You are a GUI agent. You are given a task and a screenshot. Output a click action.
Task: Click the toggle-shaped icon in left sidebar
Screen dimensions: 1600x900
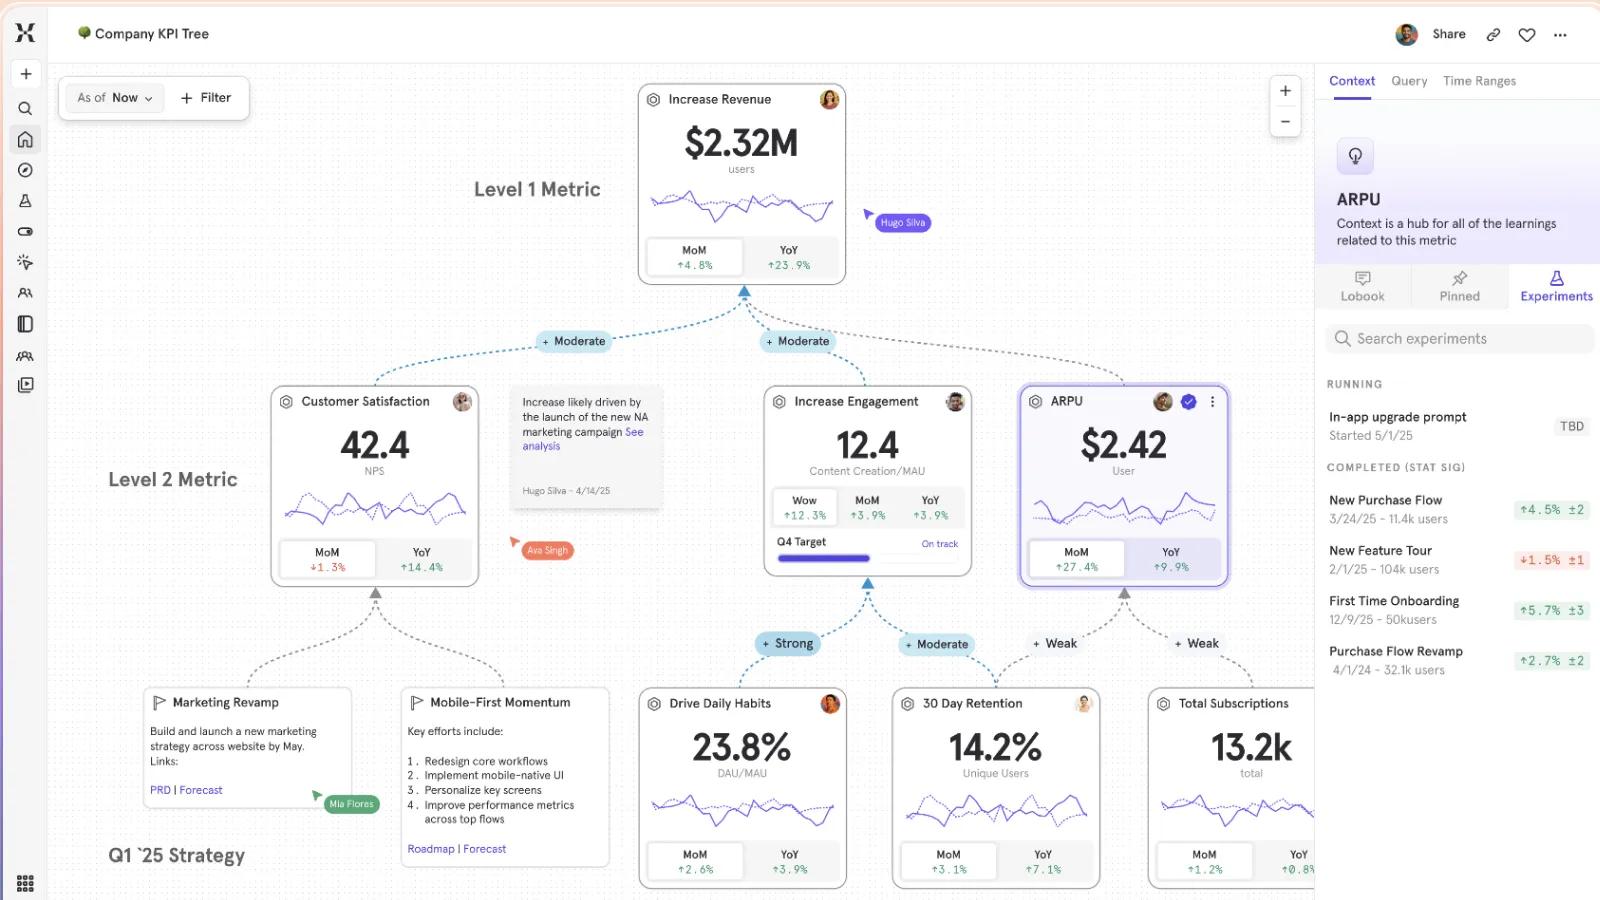26,231
